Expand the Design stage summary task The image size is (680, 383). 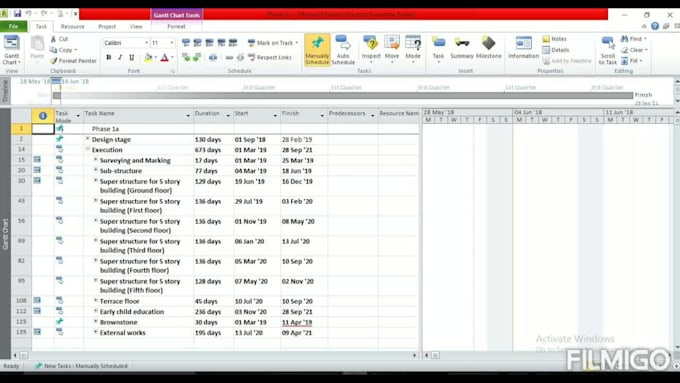(x=88, y=139)
